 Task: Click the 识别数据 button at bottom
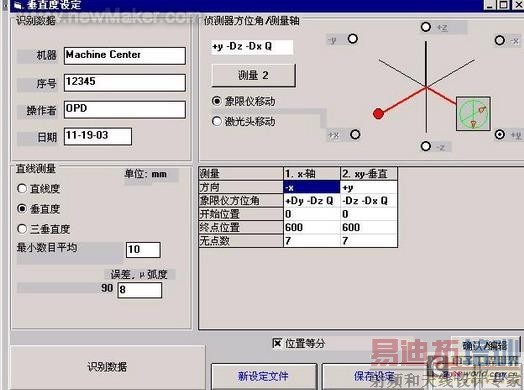point(107,367)
